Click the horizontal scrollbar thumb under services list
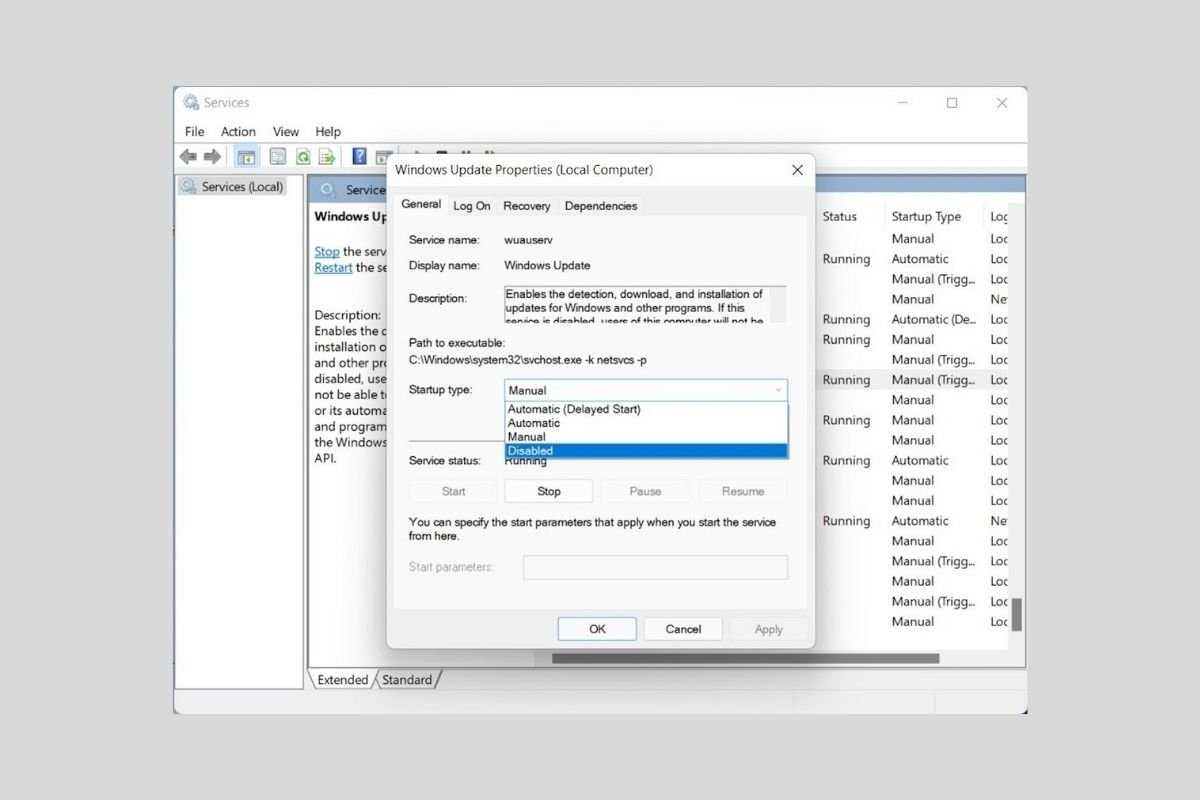The width and height of the screenshot is (1200, 800). point(746,658)
